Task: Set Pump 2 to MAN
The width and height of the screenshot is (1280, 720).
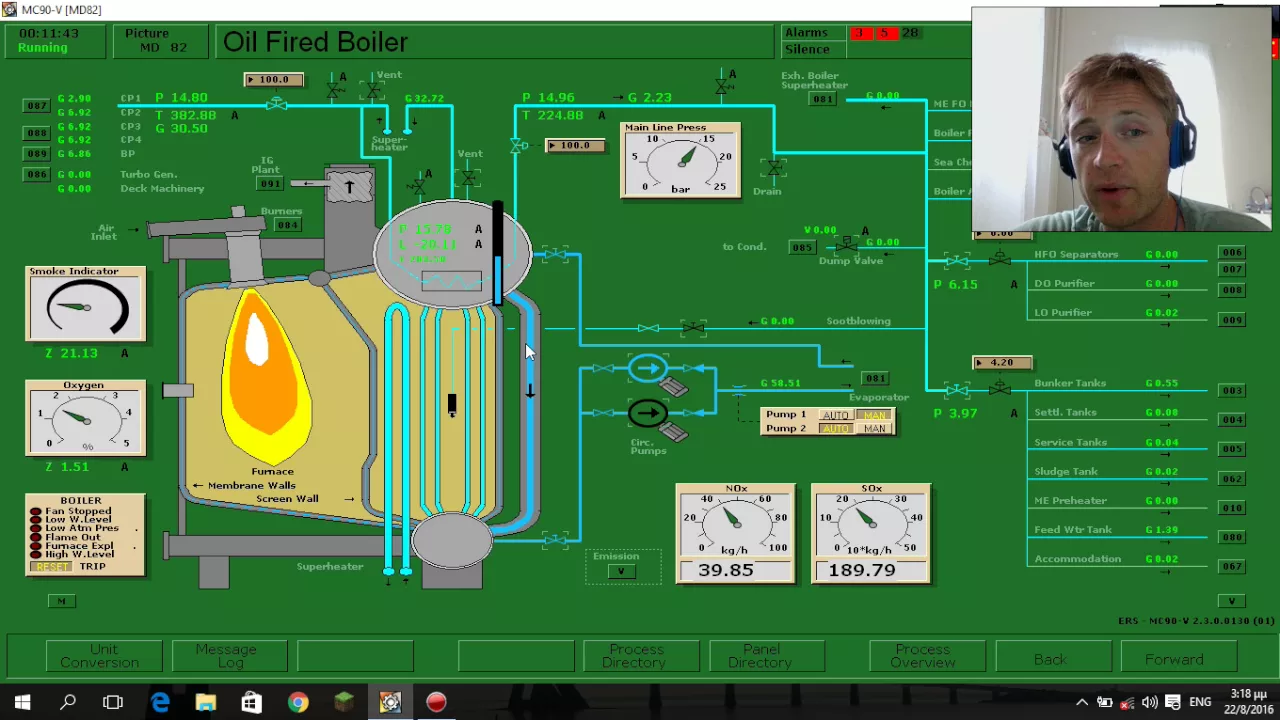Action: [874, 429]
